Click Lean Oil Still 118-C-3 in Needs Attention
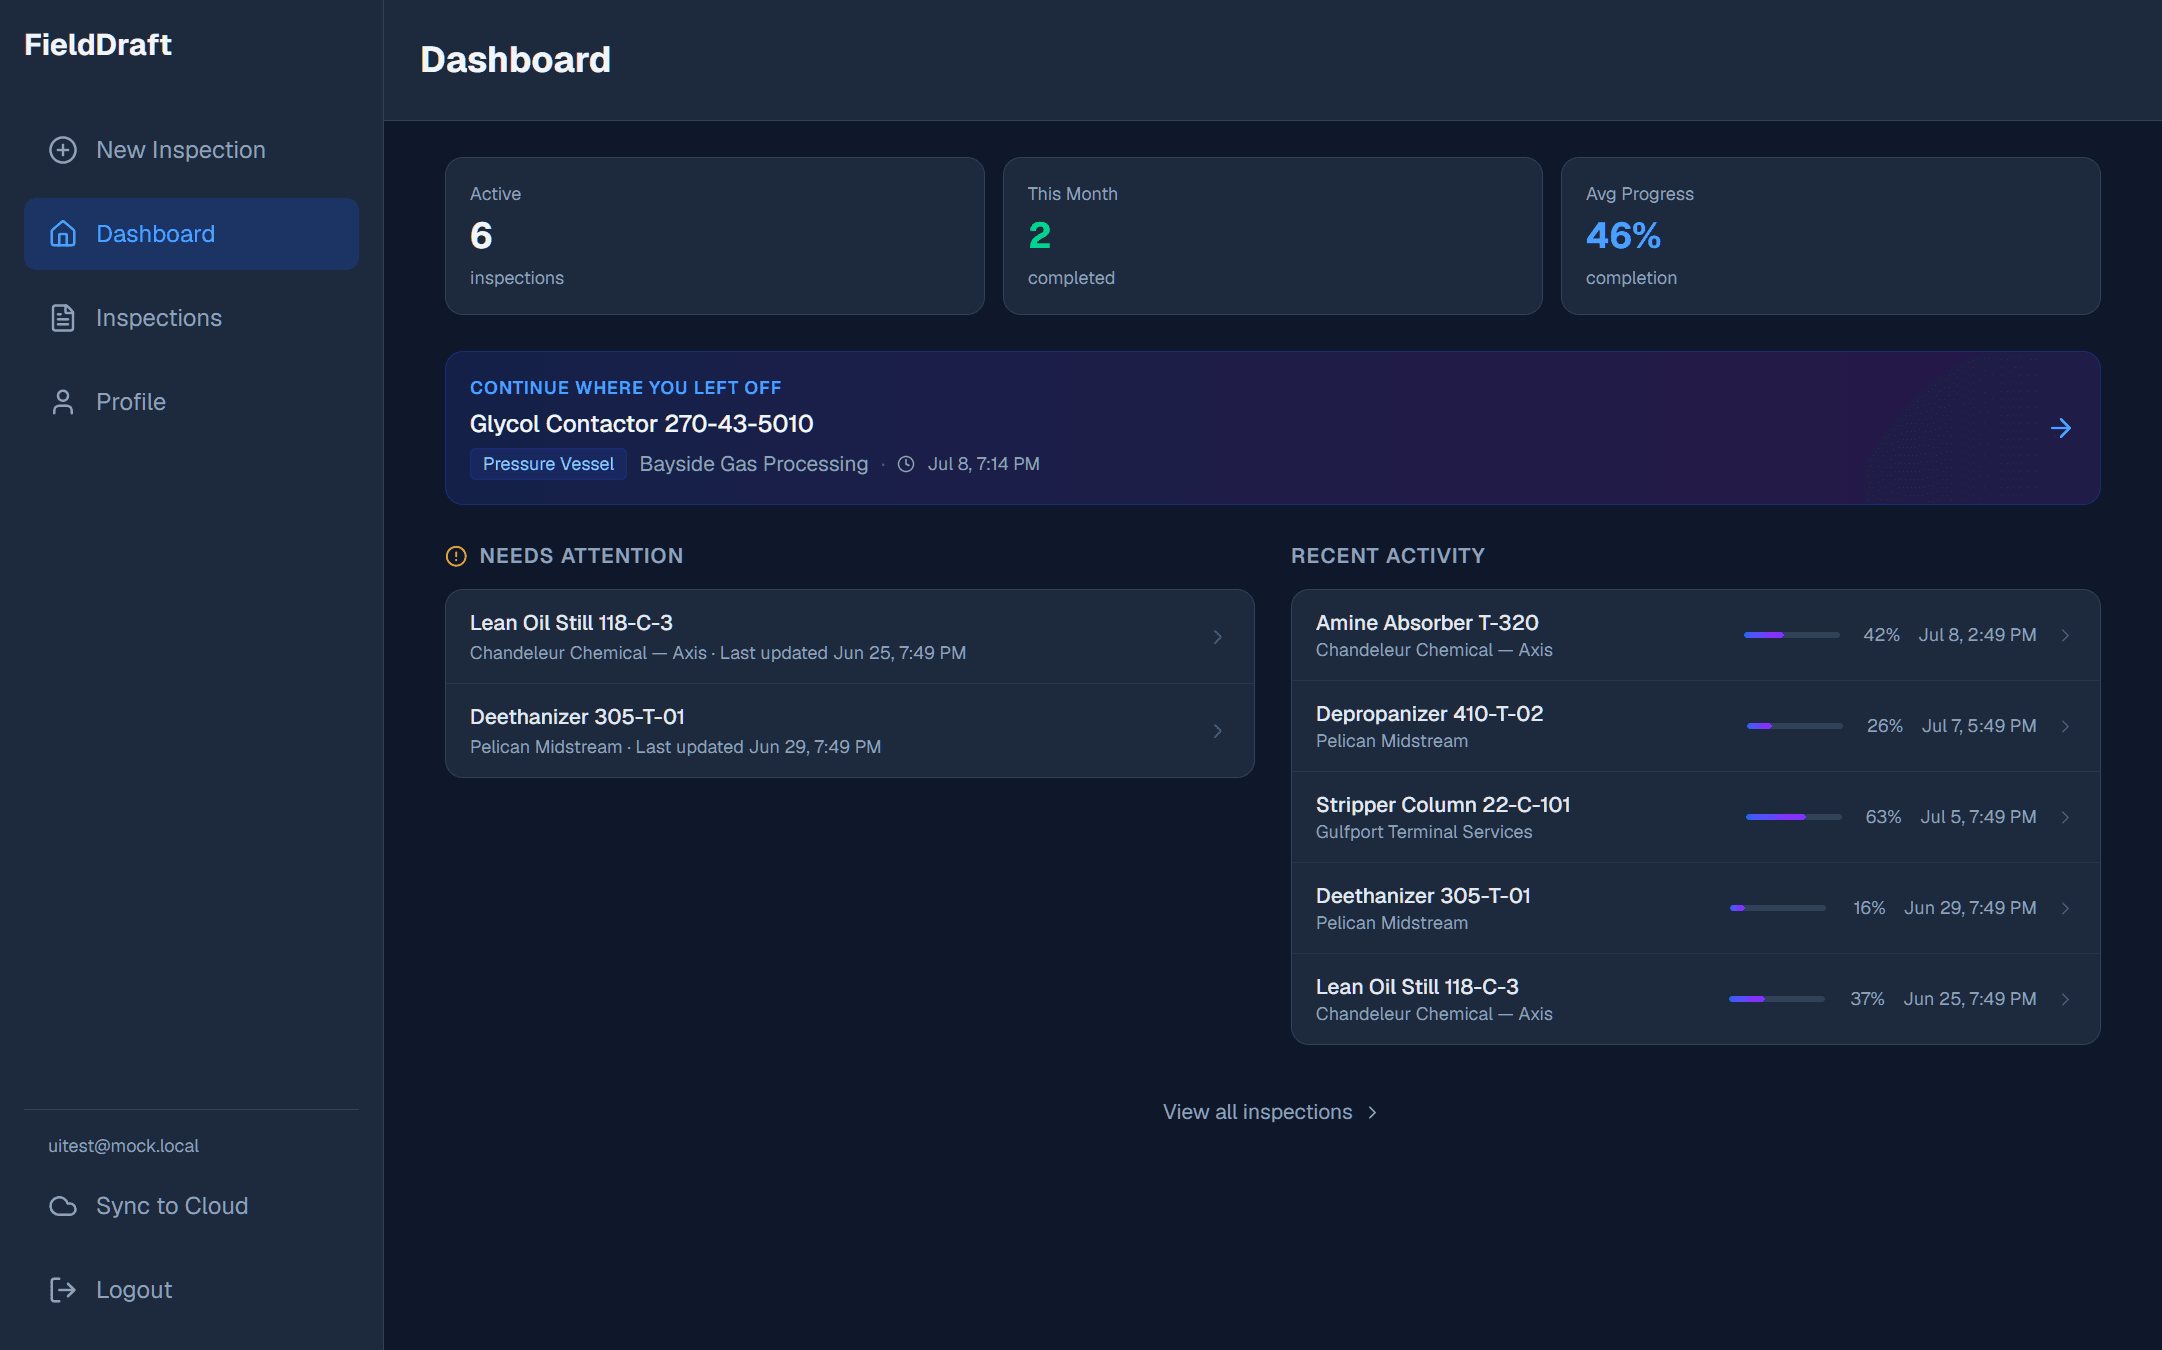 point(571,623)
